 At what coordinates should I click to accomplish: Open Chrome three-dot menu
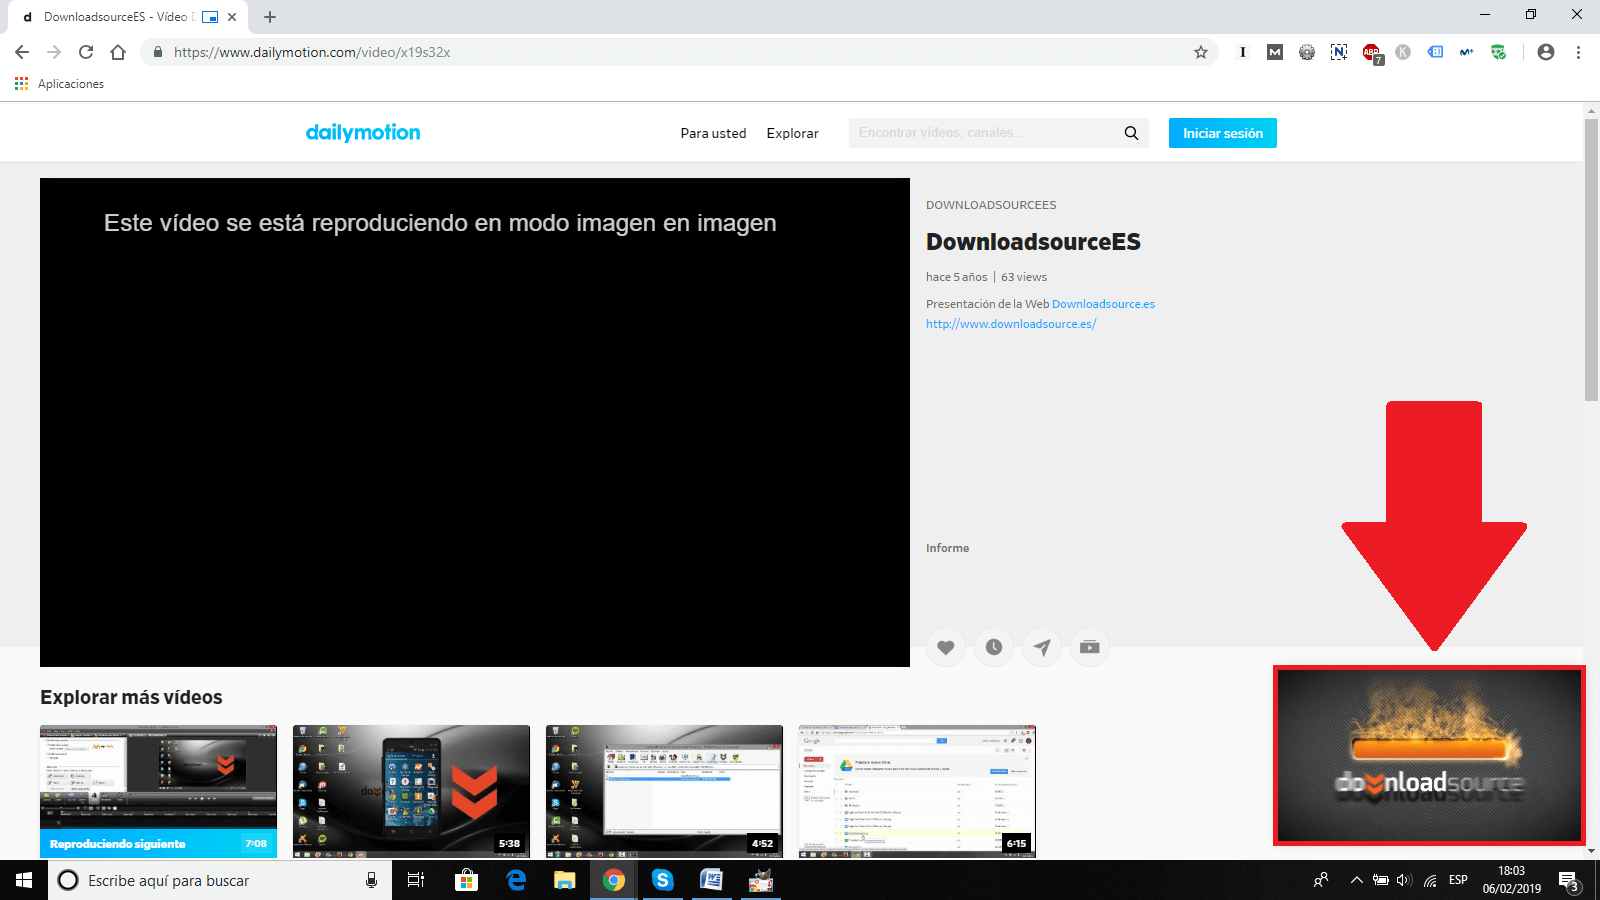tap(1579, 52)
